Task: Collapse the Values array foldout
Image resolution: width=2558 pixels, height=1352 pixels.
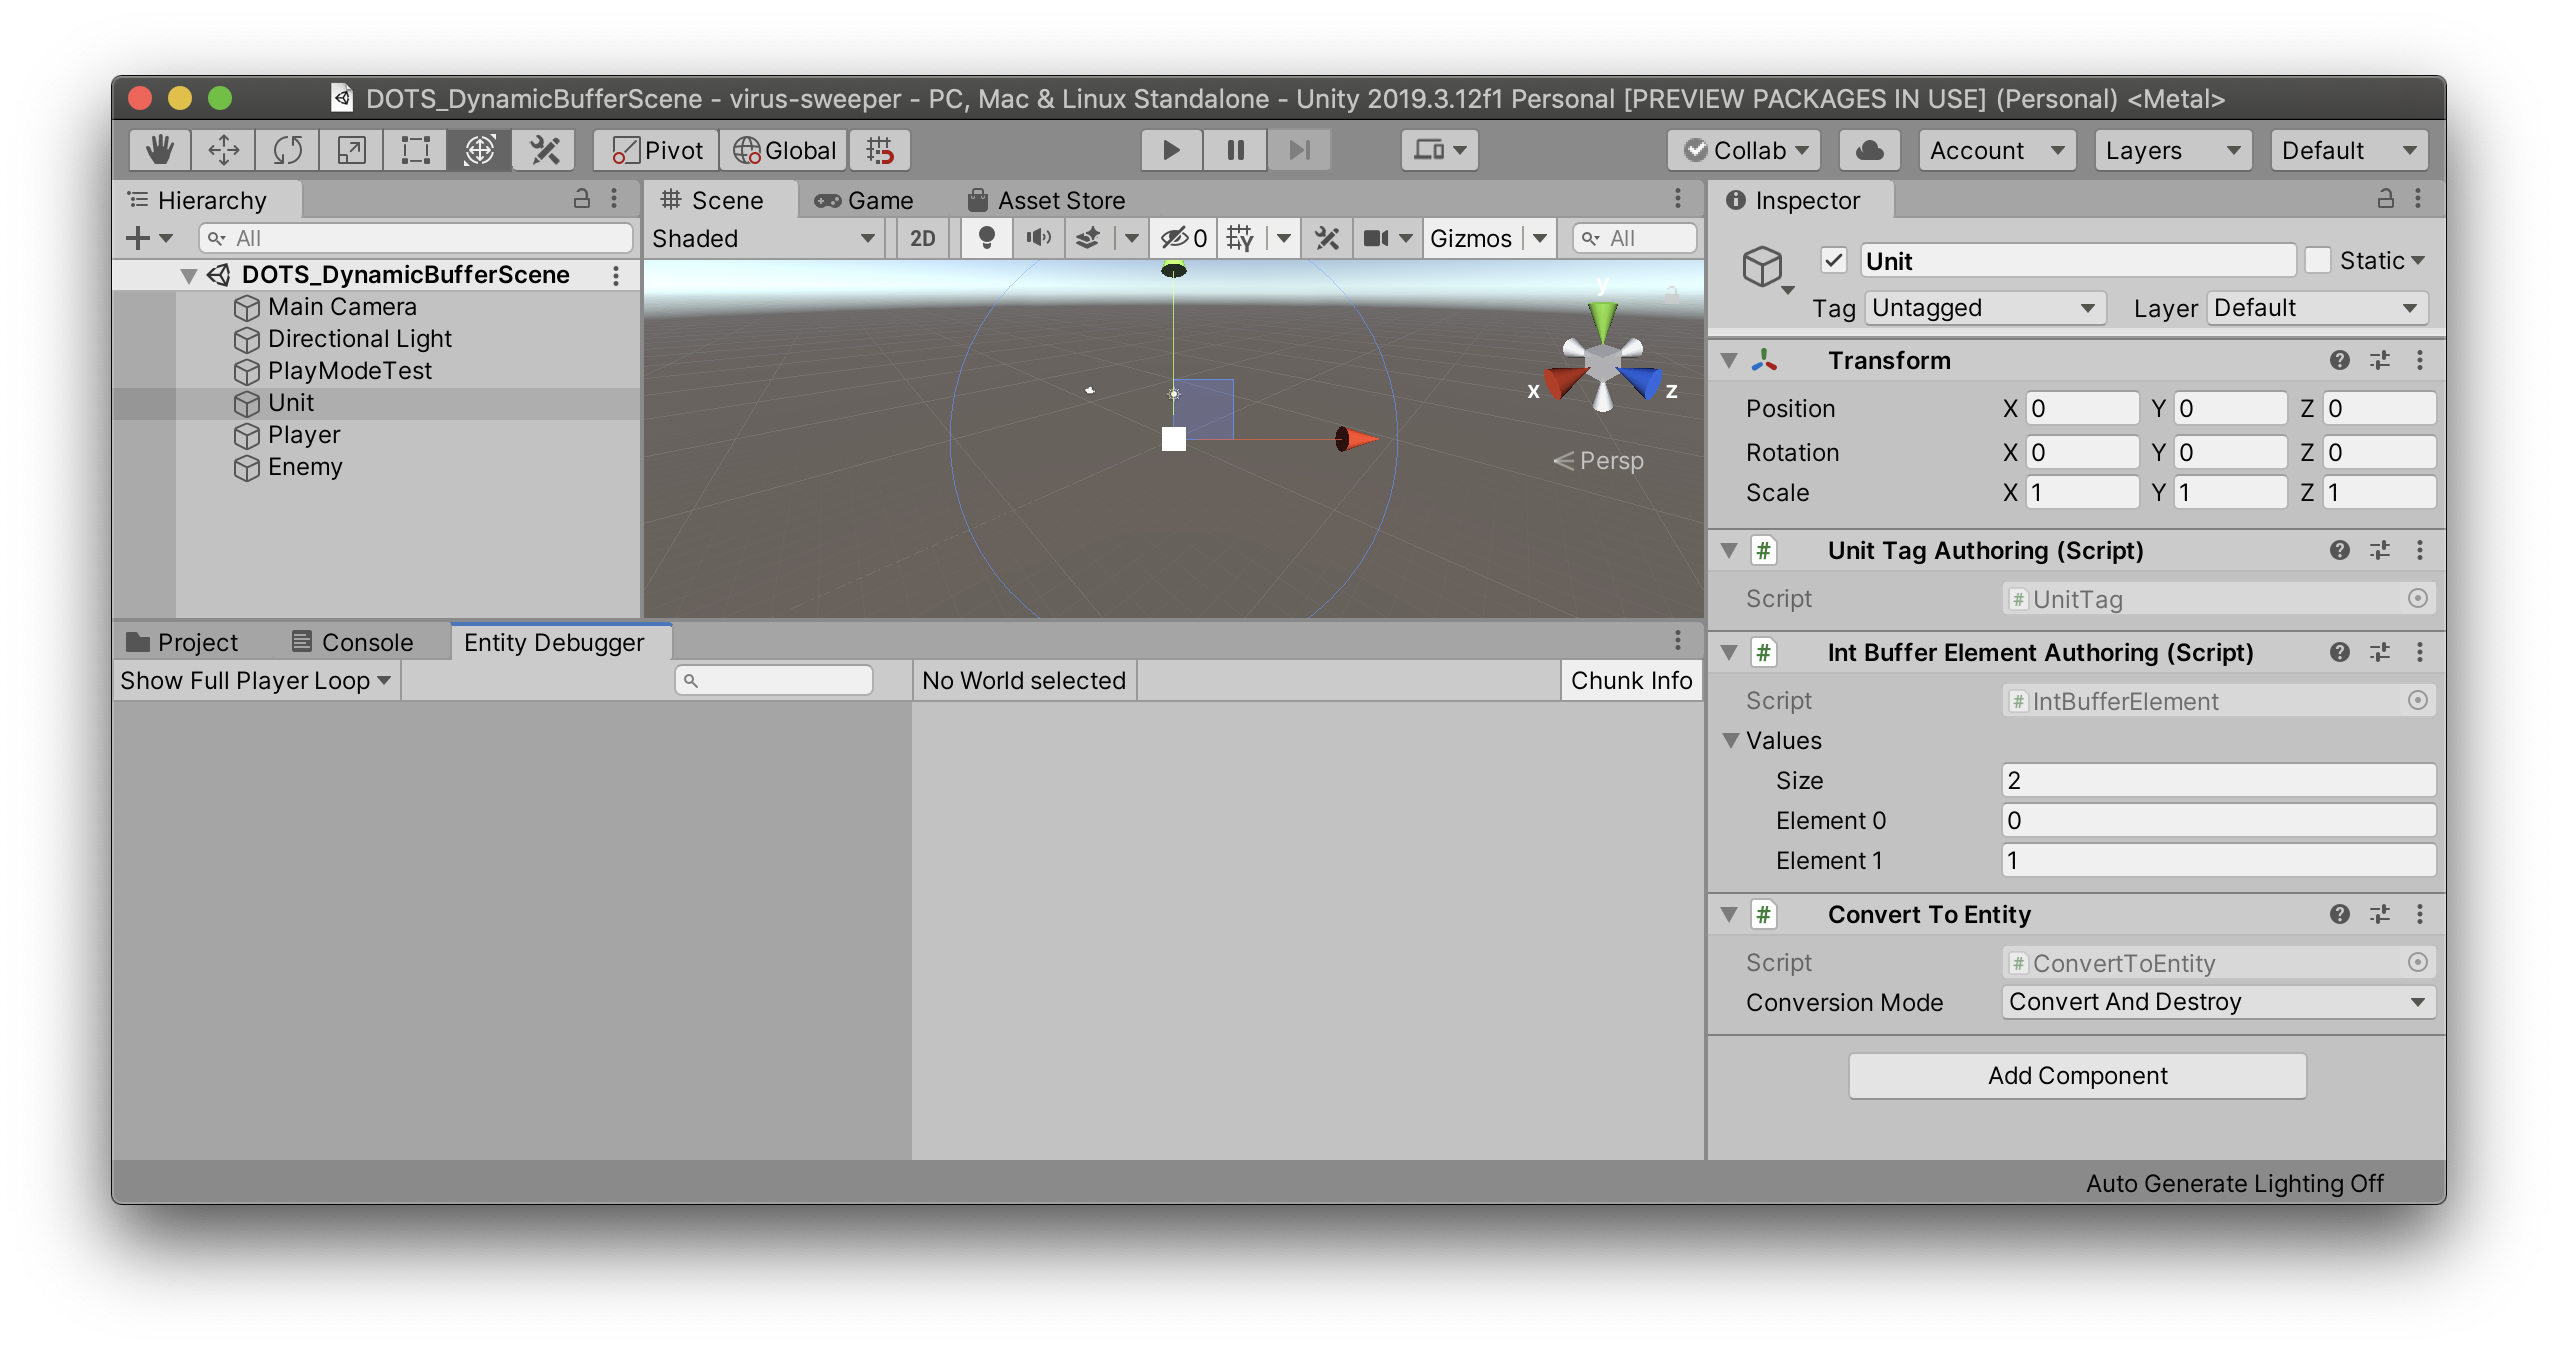Action: 1731,741
